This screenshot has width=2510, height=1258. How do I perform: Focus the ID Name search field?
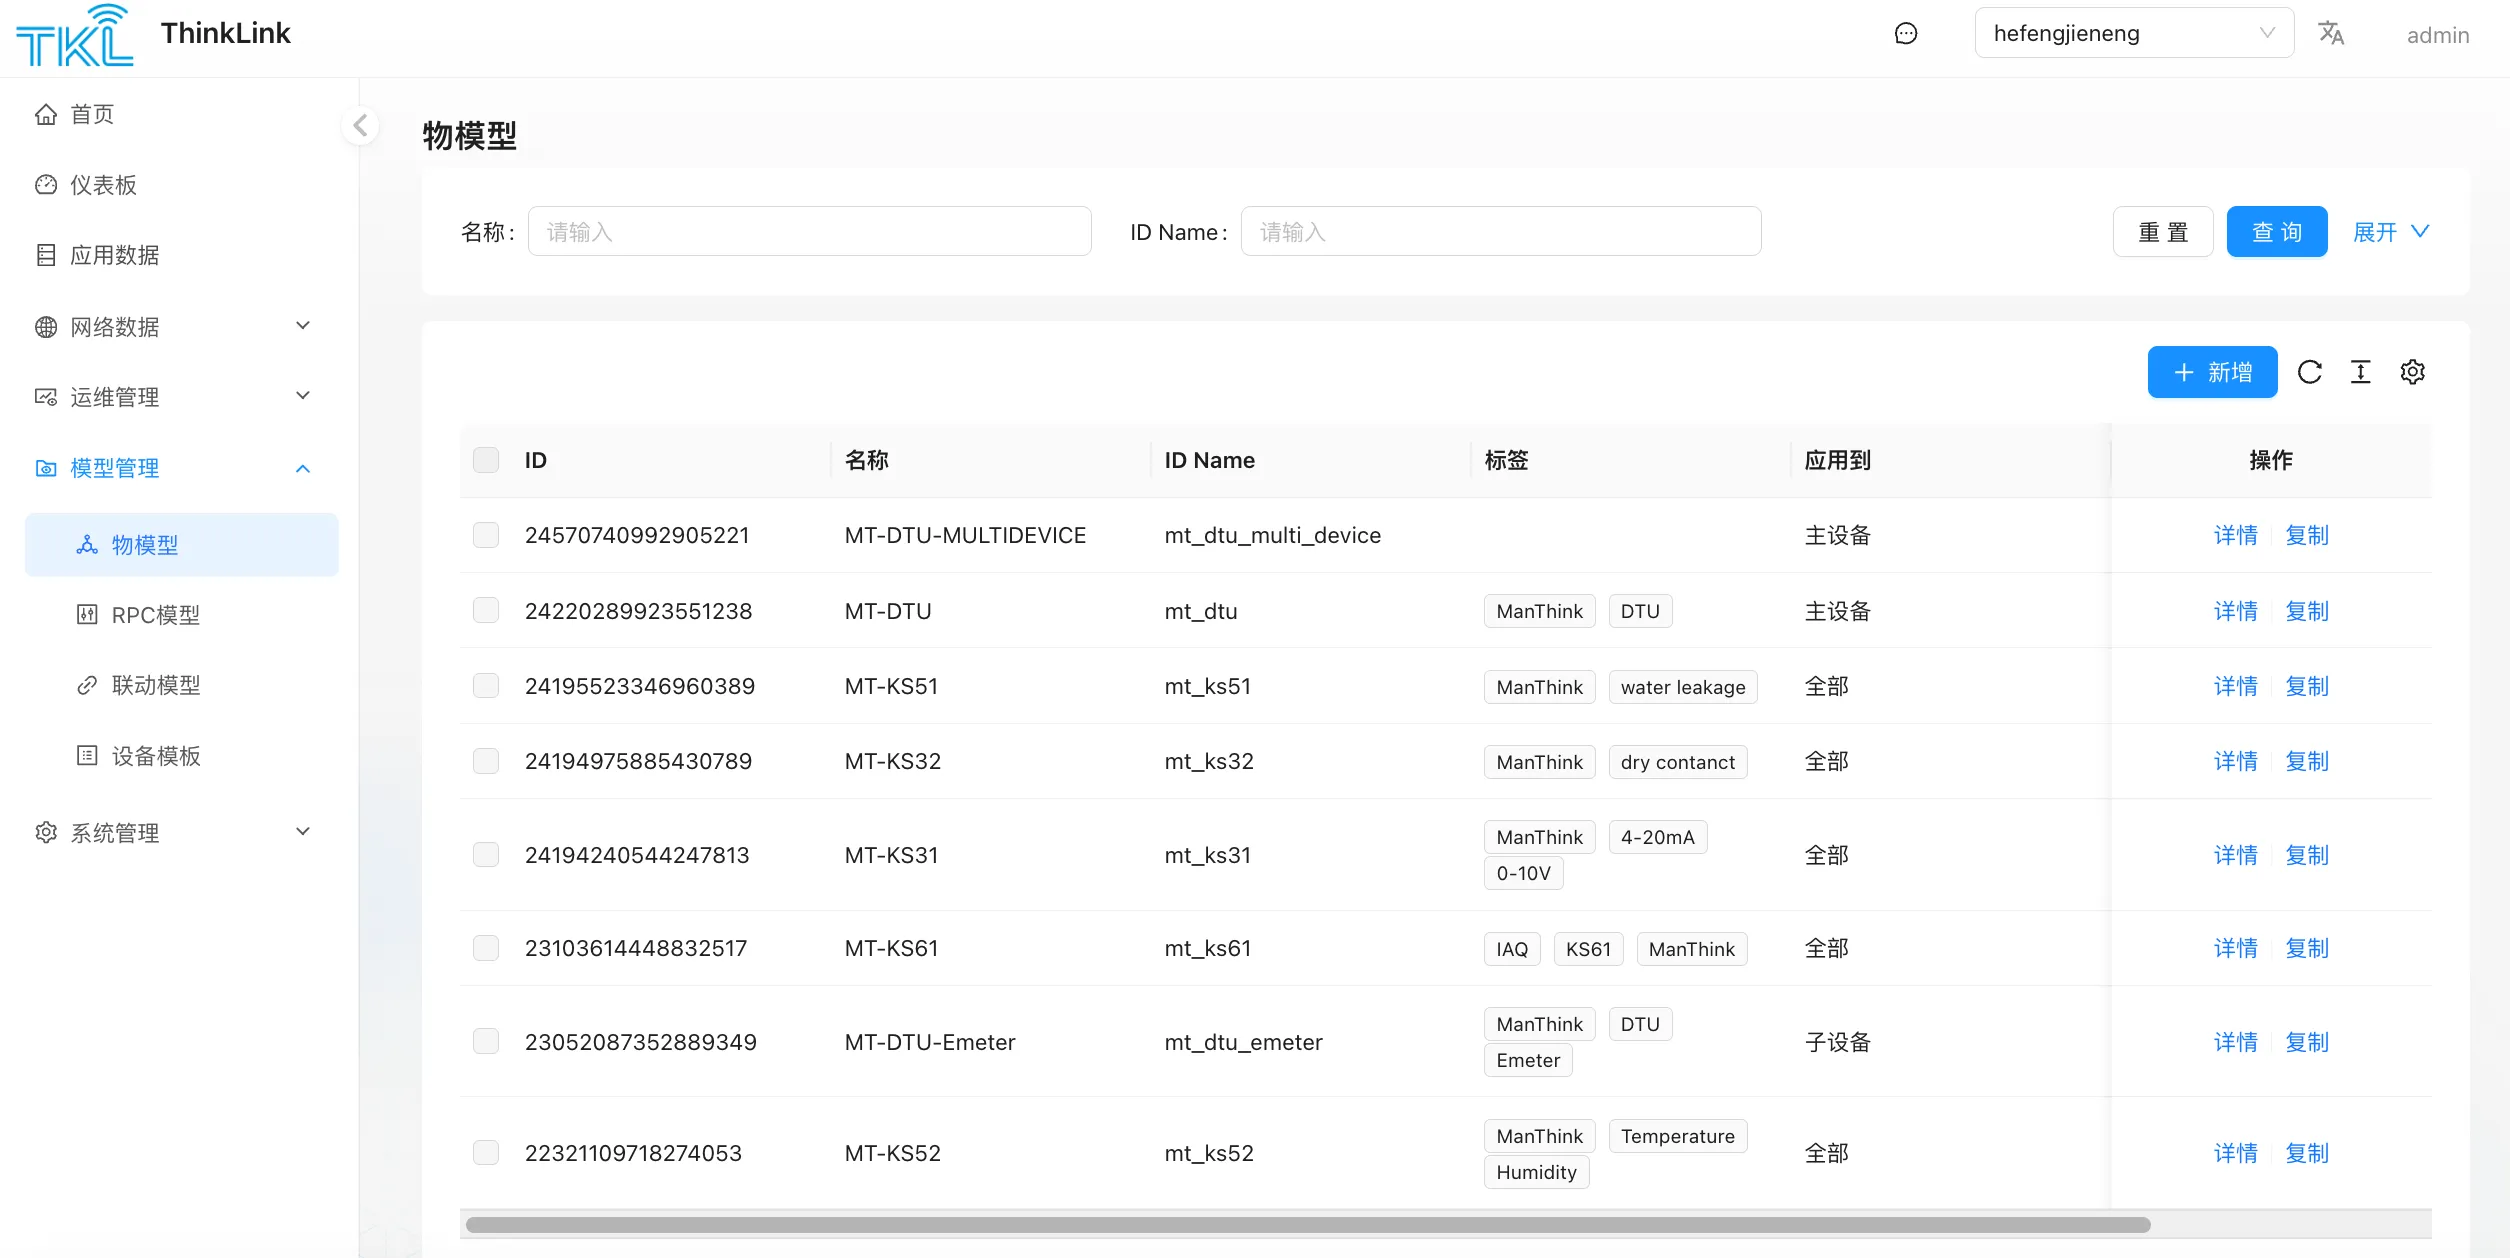(1500, 232)
